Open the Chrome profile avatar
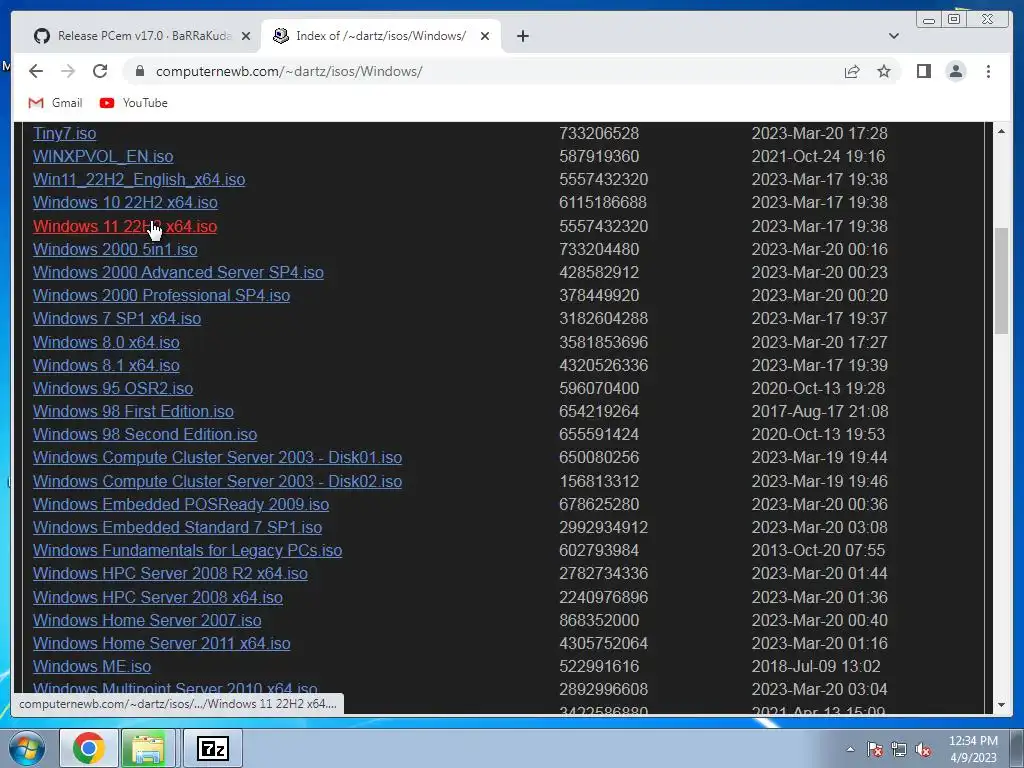 tap(955, 71)
